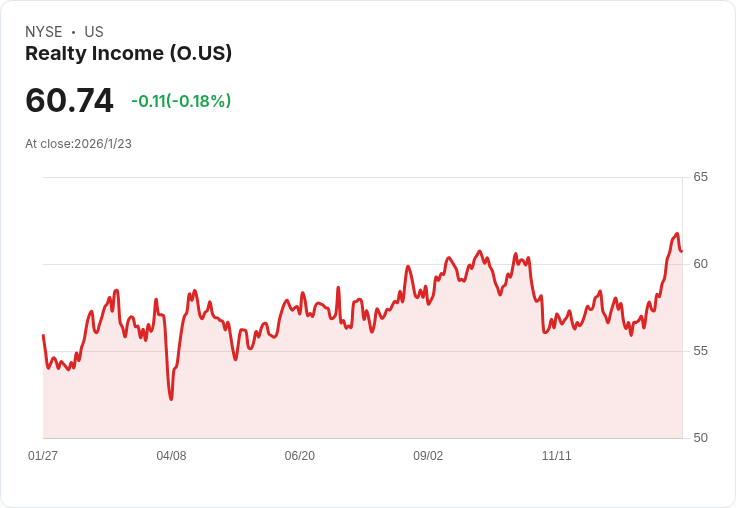Image resolution: width=736 pixels, height=508 pixels.
Task: Click the 65 y-axis label
Action: click(x=700, y=177)
